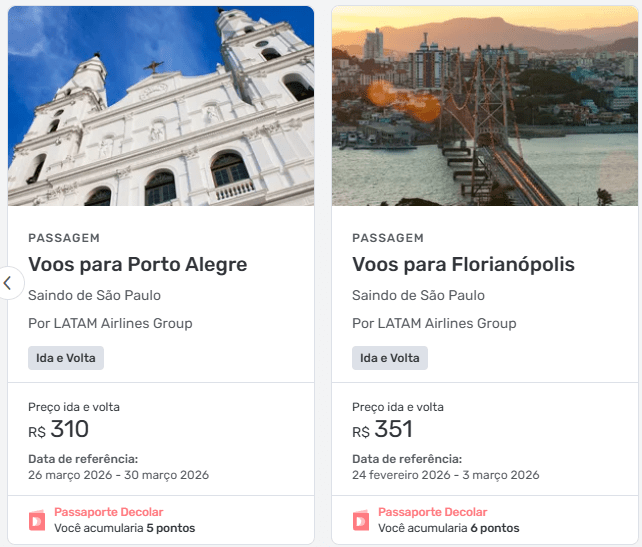The width and height of the screenshot is (642, 547).
Task: Open the Porto Alegre church photo
Action: click(161, 106)
